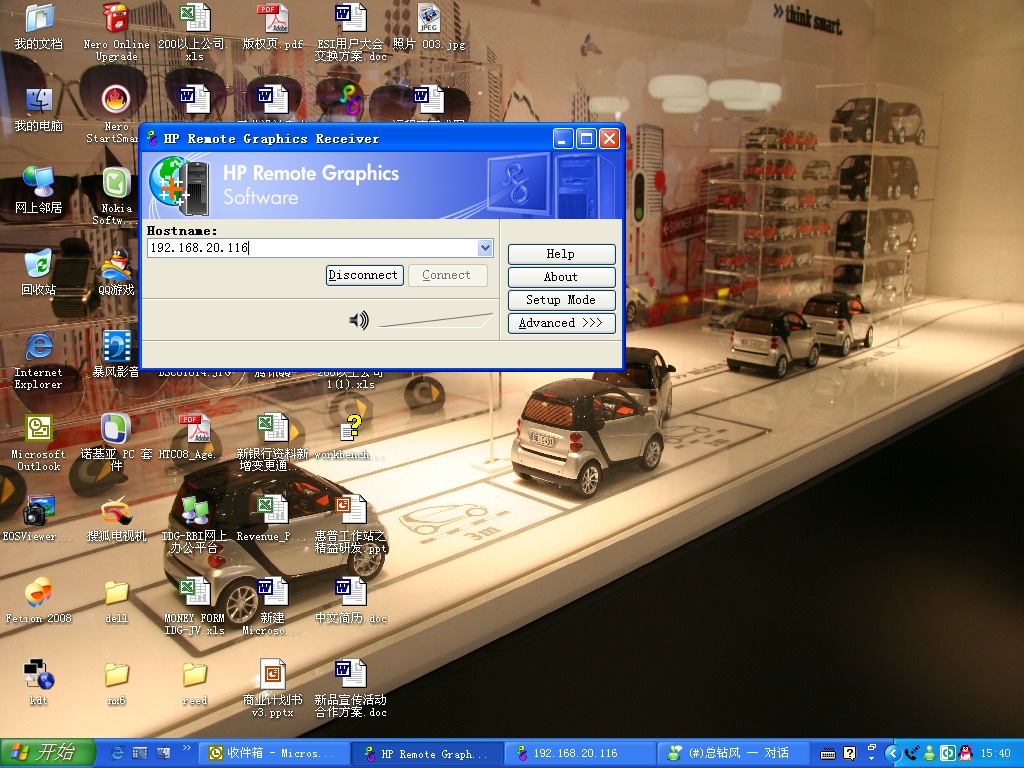Open the 开始 Start menu
The width and height of the screenshot is (1024, 768).
(48, 753)
